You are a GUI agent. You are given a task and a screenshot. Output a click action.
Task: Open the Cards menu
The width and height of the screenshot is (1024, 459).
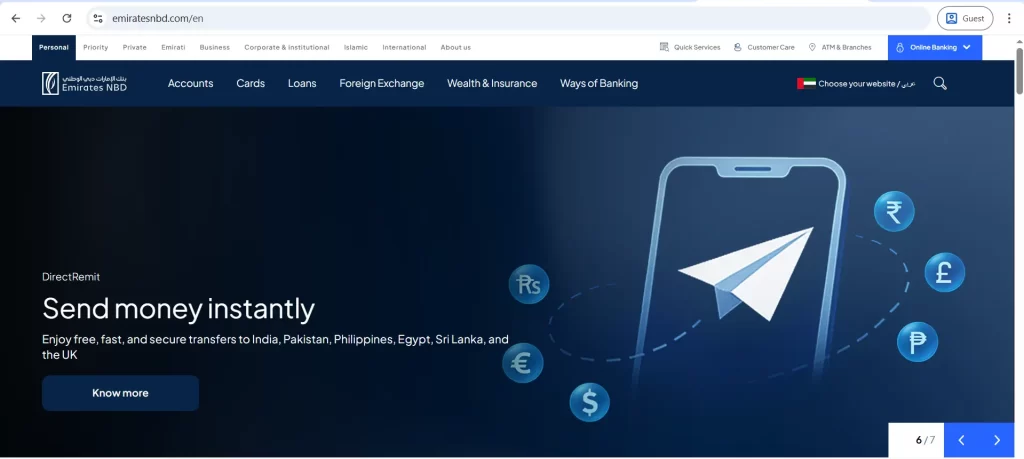pyautogui.click(x=251, y=84)
